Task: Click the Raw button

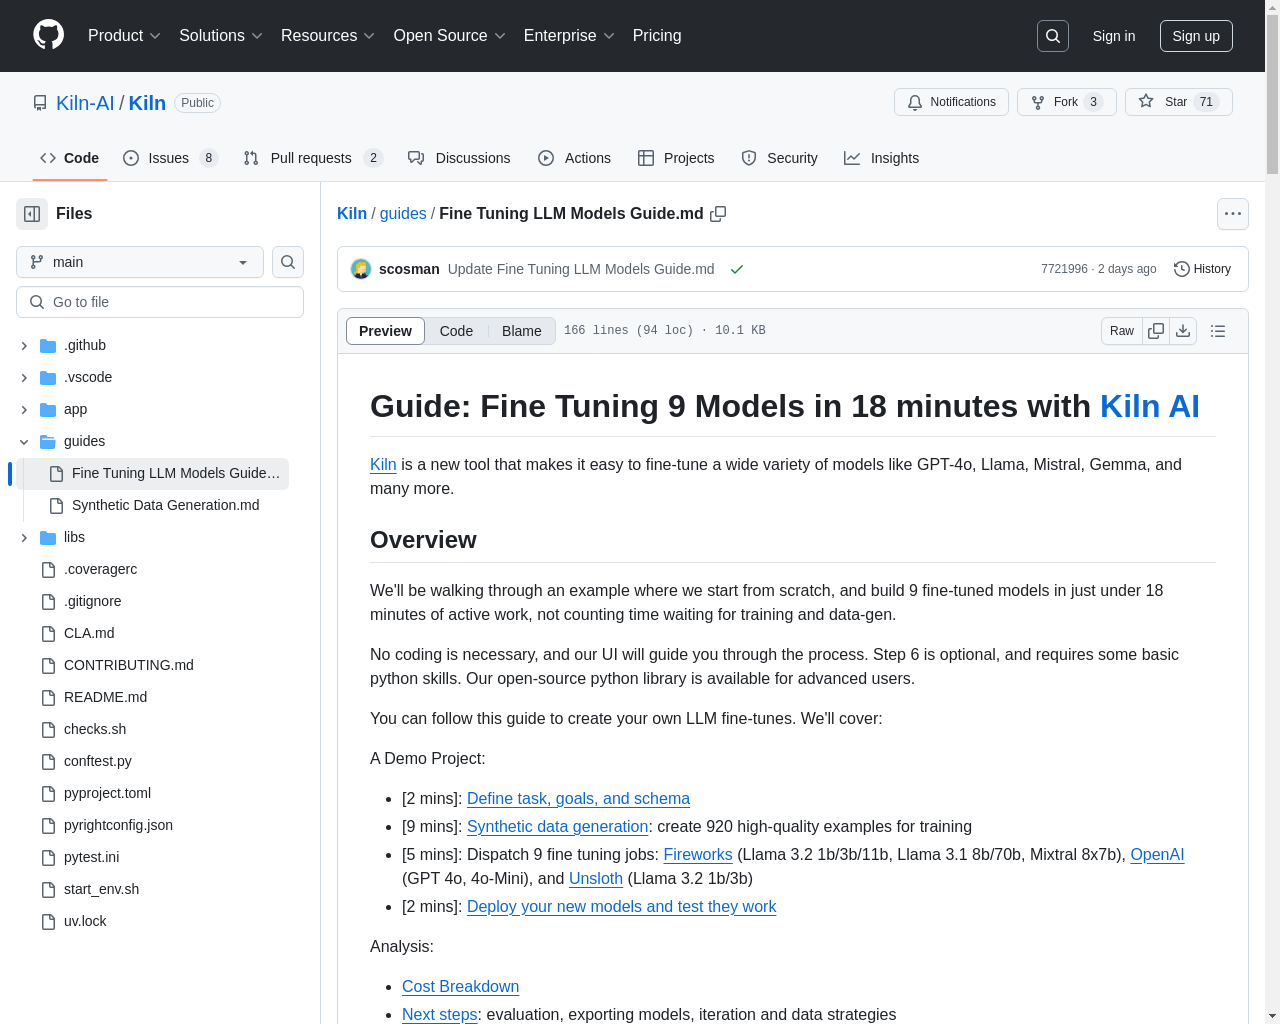Action: (1122, 331)
